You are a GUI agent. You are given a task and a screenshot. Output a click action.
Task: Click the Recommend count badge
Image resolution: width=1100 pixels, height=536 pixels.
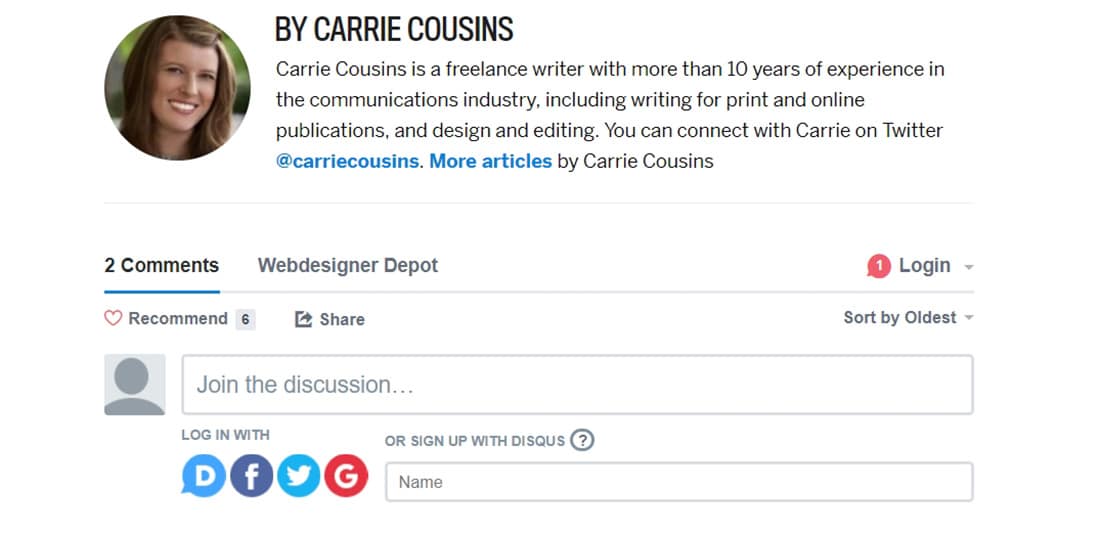245,319
